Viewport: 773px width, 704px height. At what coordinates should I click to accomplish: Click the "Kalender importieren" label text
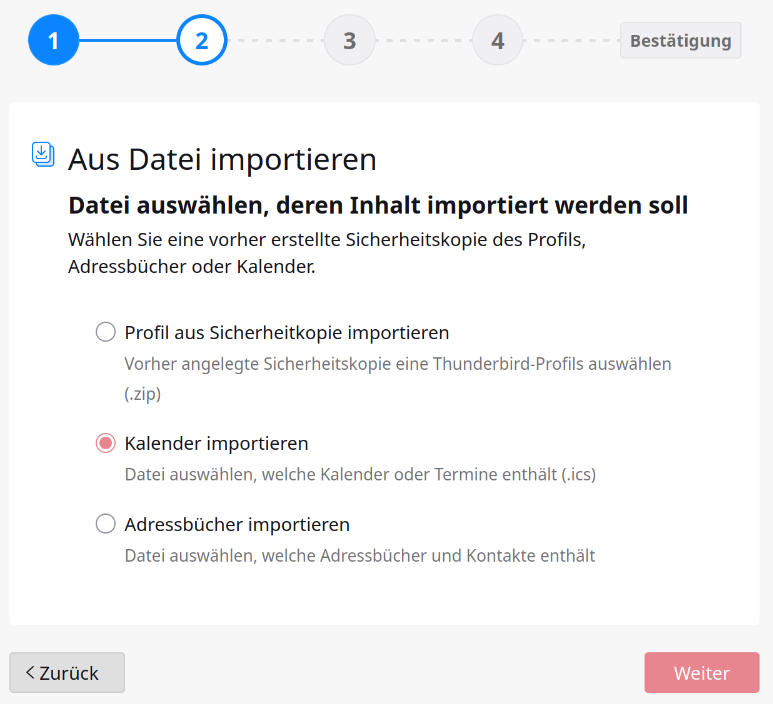(216, 443)
